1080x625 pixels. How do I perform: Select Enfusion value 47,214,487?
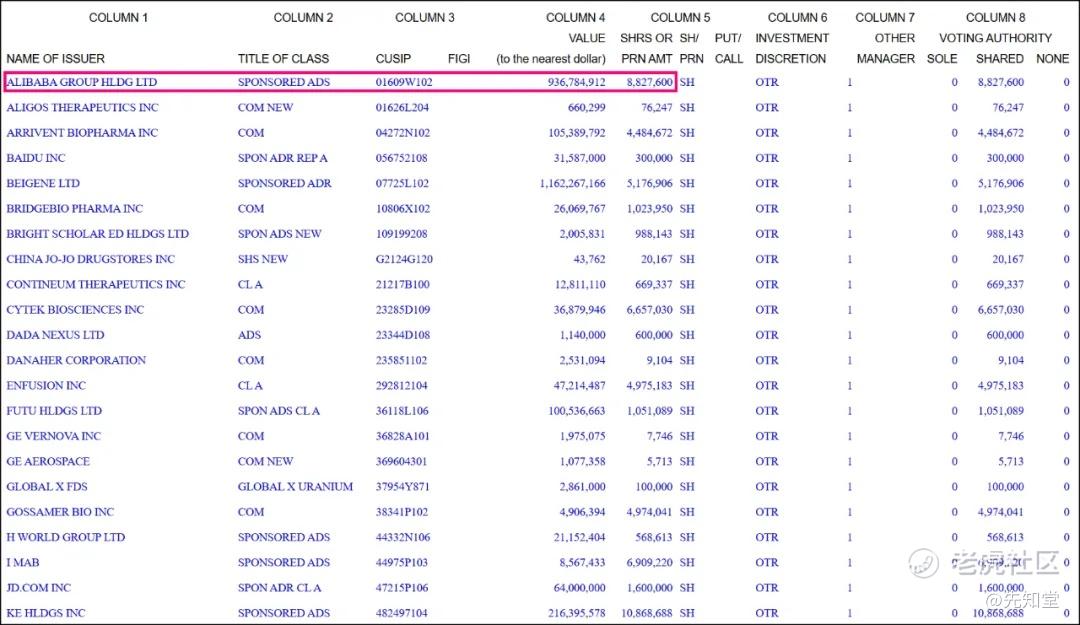579,386
